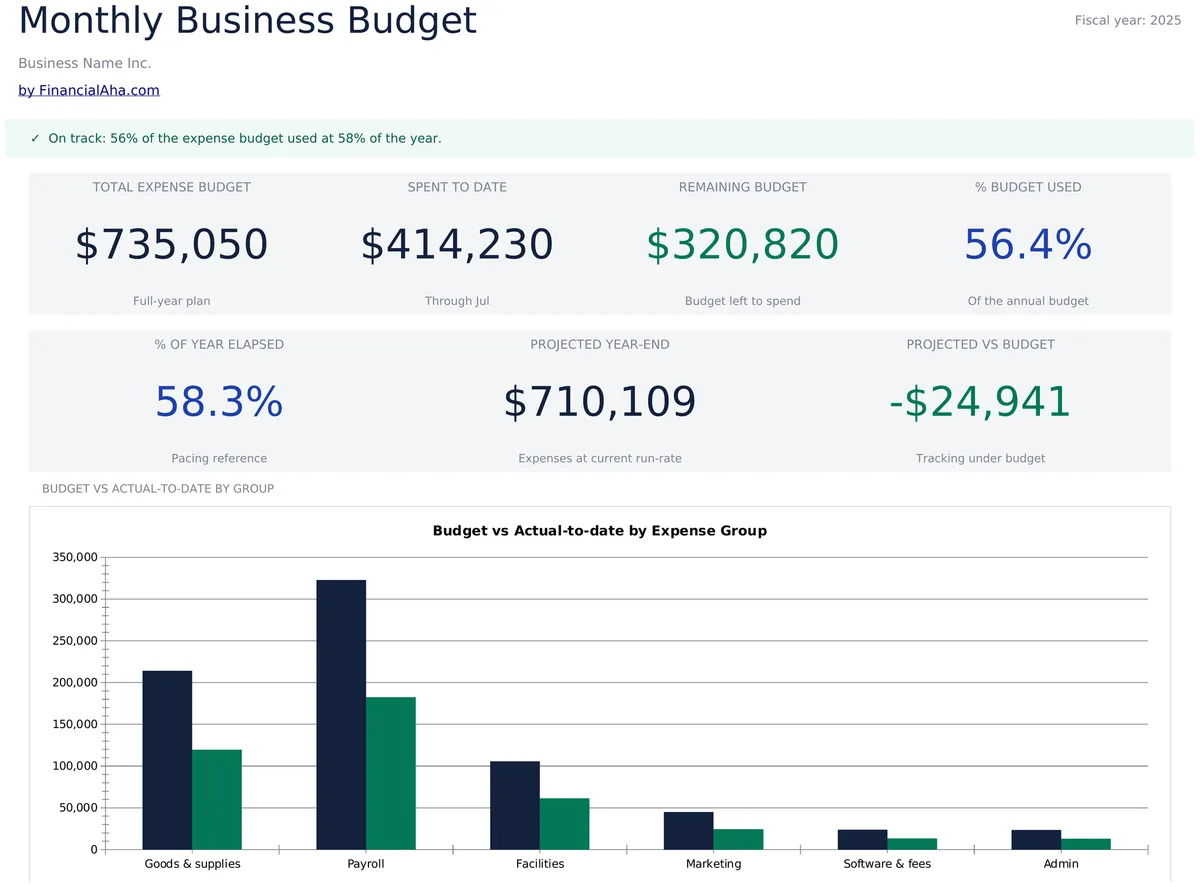This screenshot has width=1200, height=887.
Task: Click the PROJECTED YEAR-END heading
Action: tap(600, 344)
